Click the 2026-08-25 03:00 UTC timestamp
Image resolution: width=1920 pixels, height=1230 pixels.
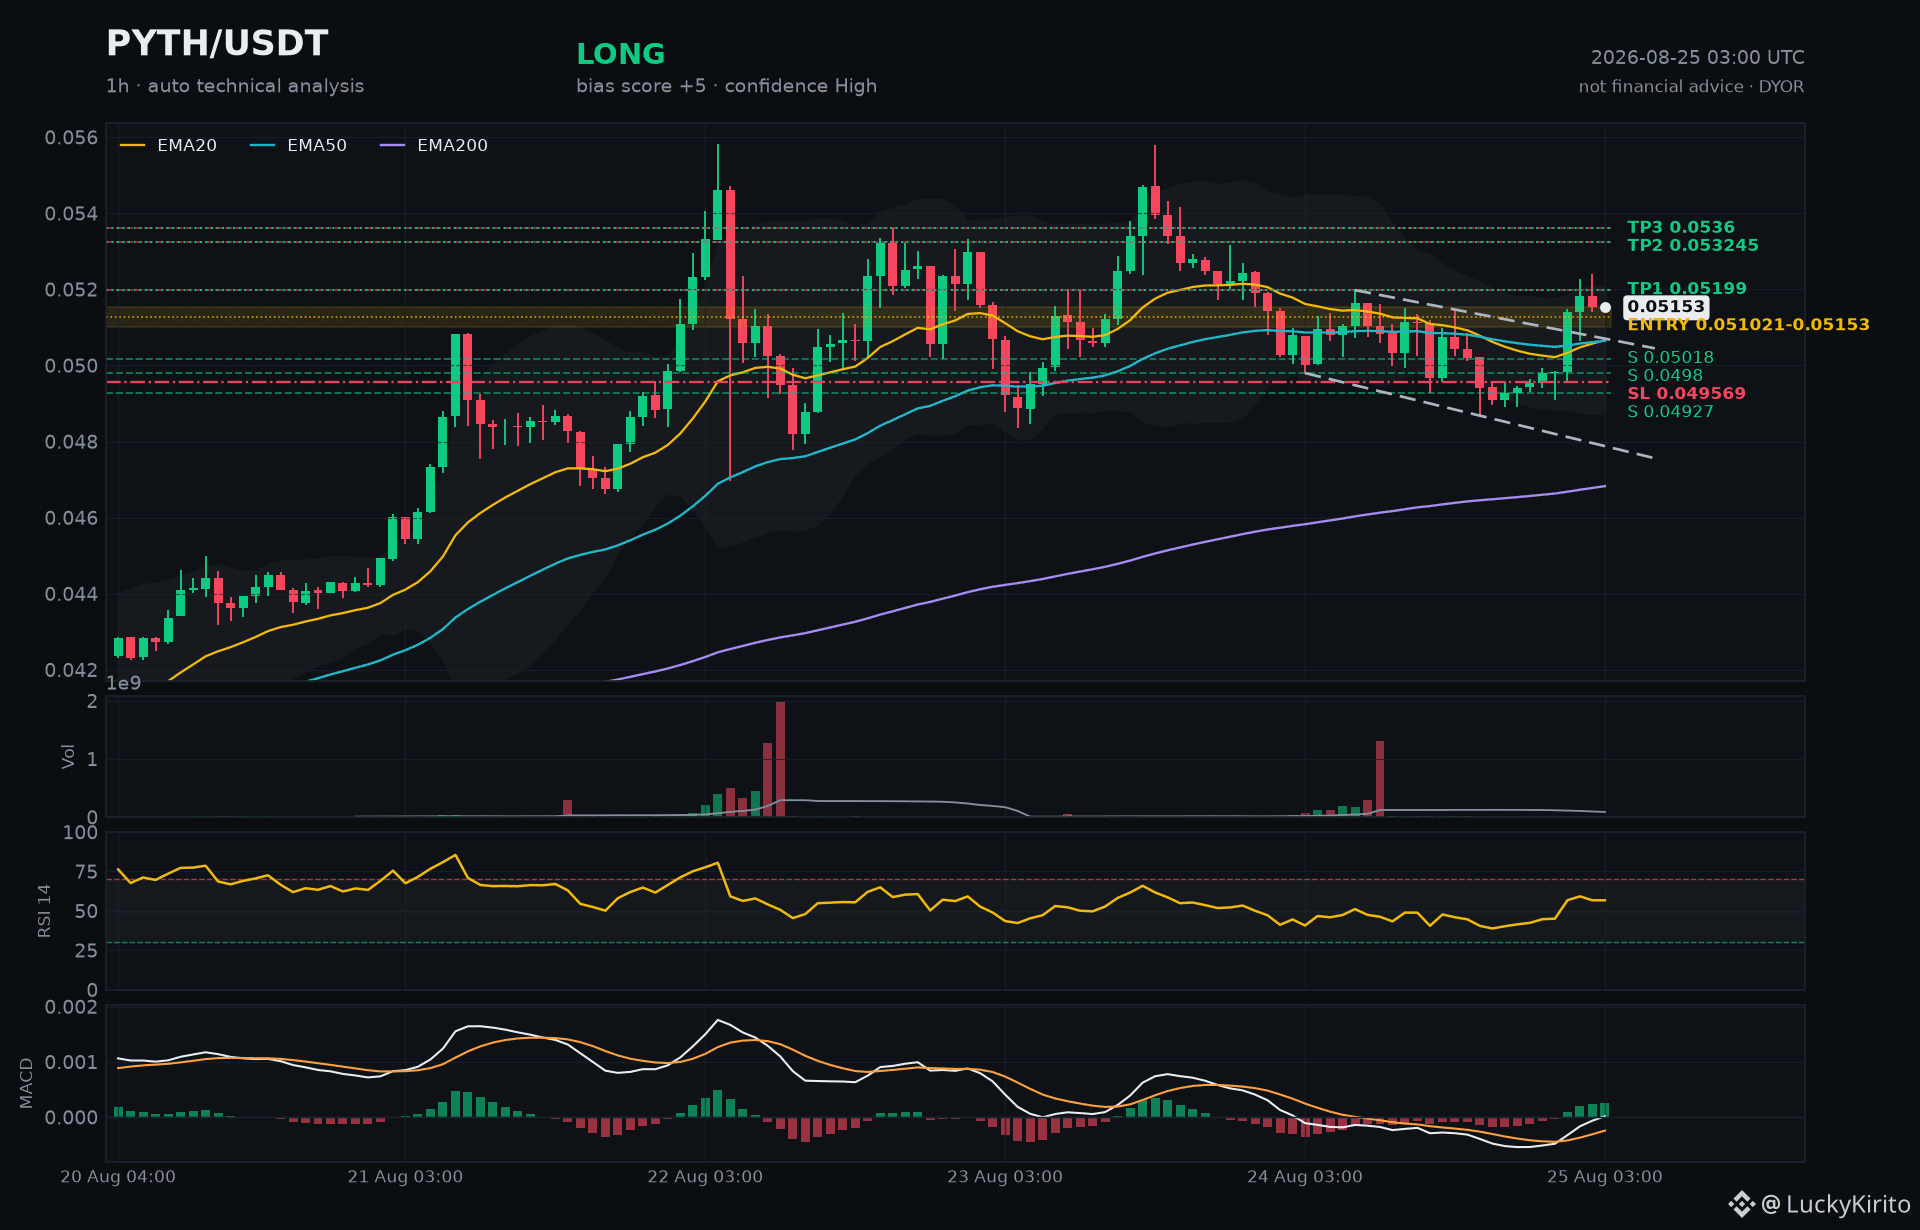tap(1698, 58)
